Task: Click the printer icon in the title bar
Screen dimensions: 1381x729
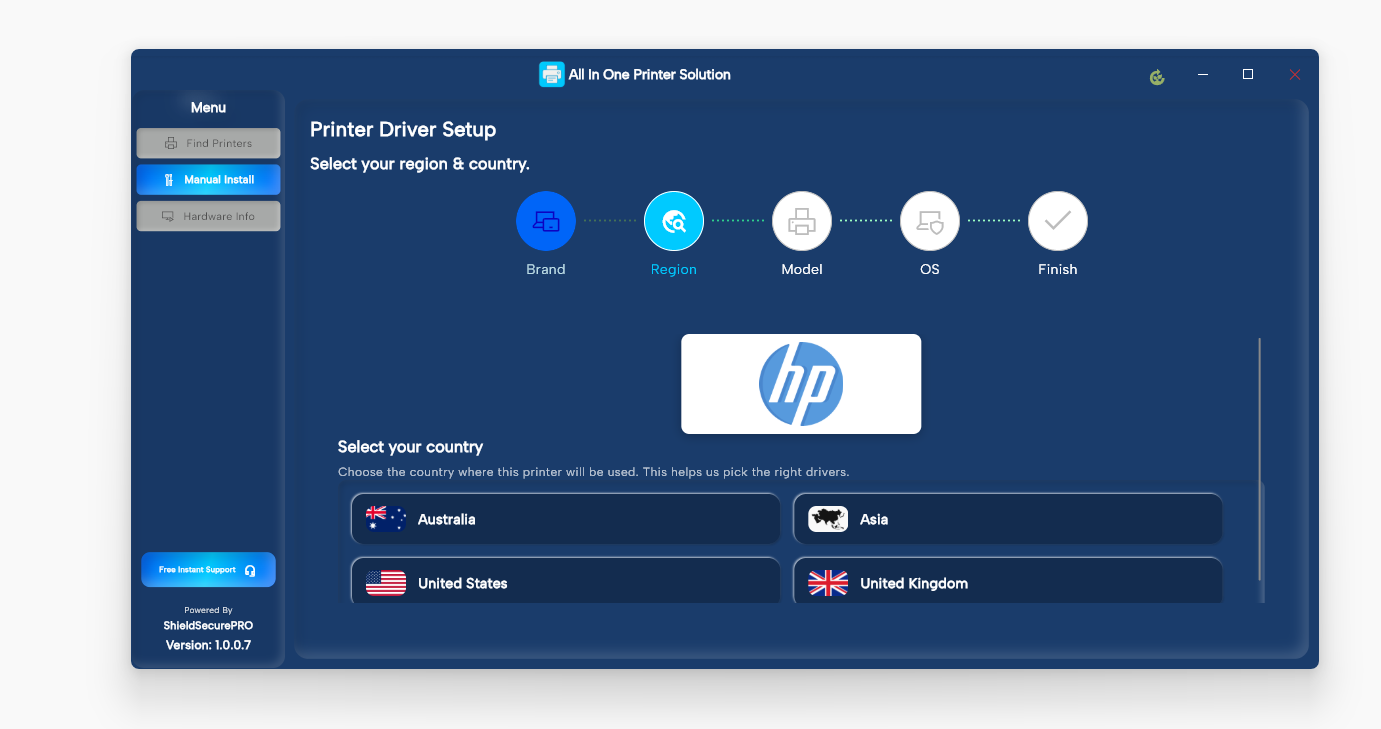Action: click(552, 74)
